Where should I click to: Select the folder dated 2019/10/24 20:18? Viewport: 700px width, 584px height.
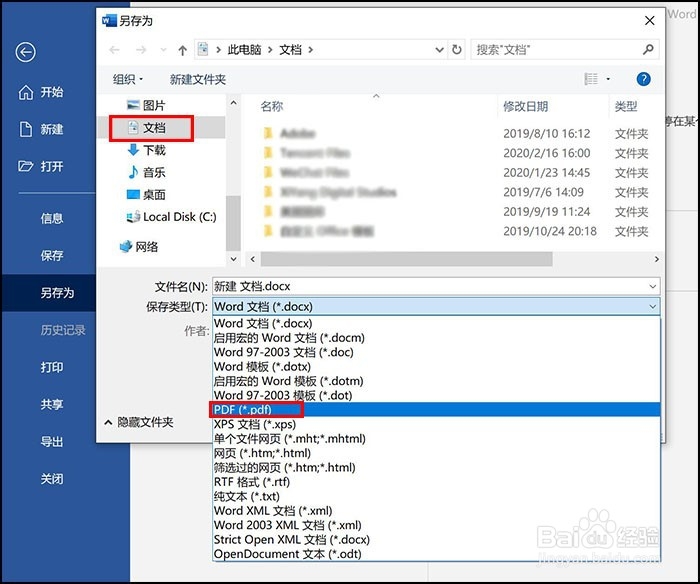pyautogui.click(x=454, y=231)
